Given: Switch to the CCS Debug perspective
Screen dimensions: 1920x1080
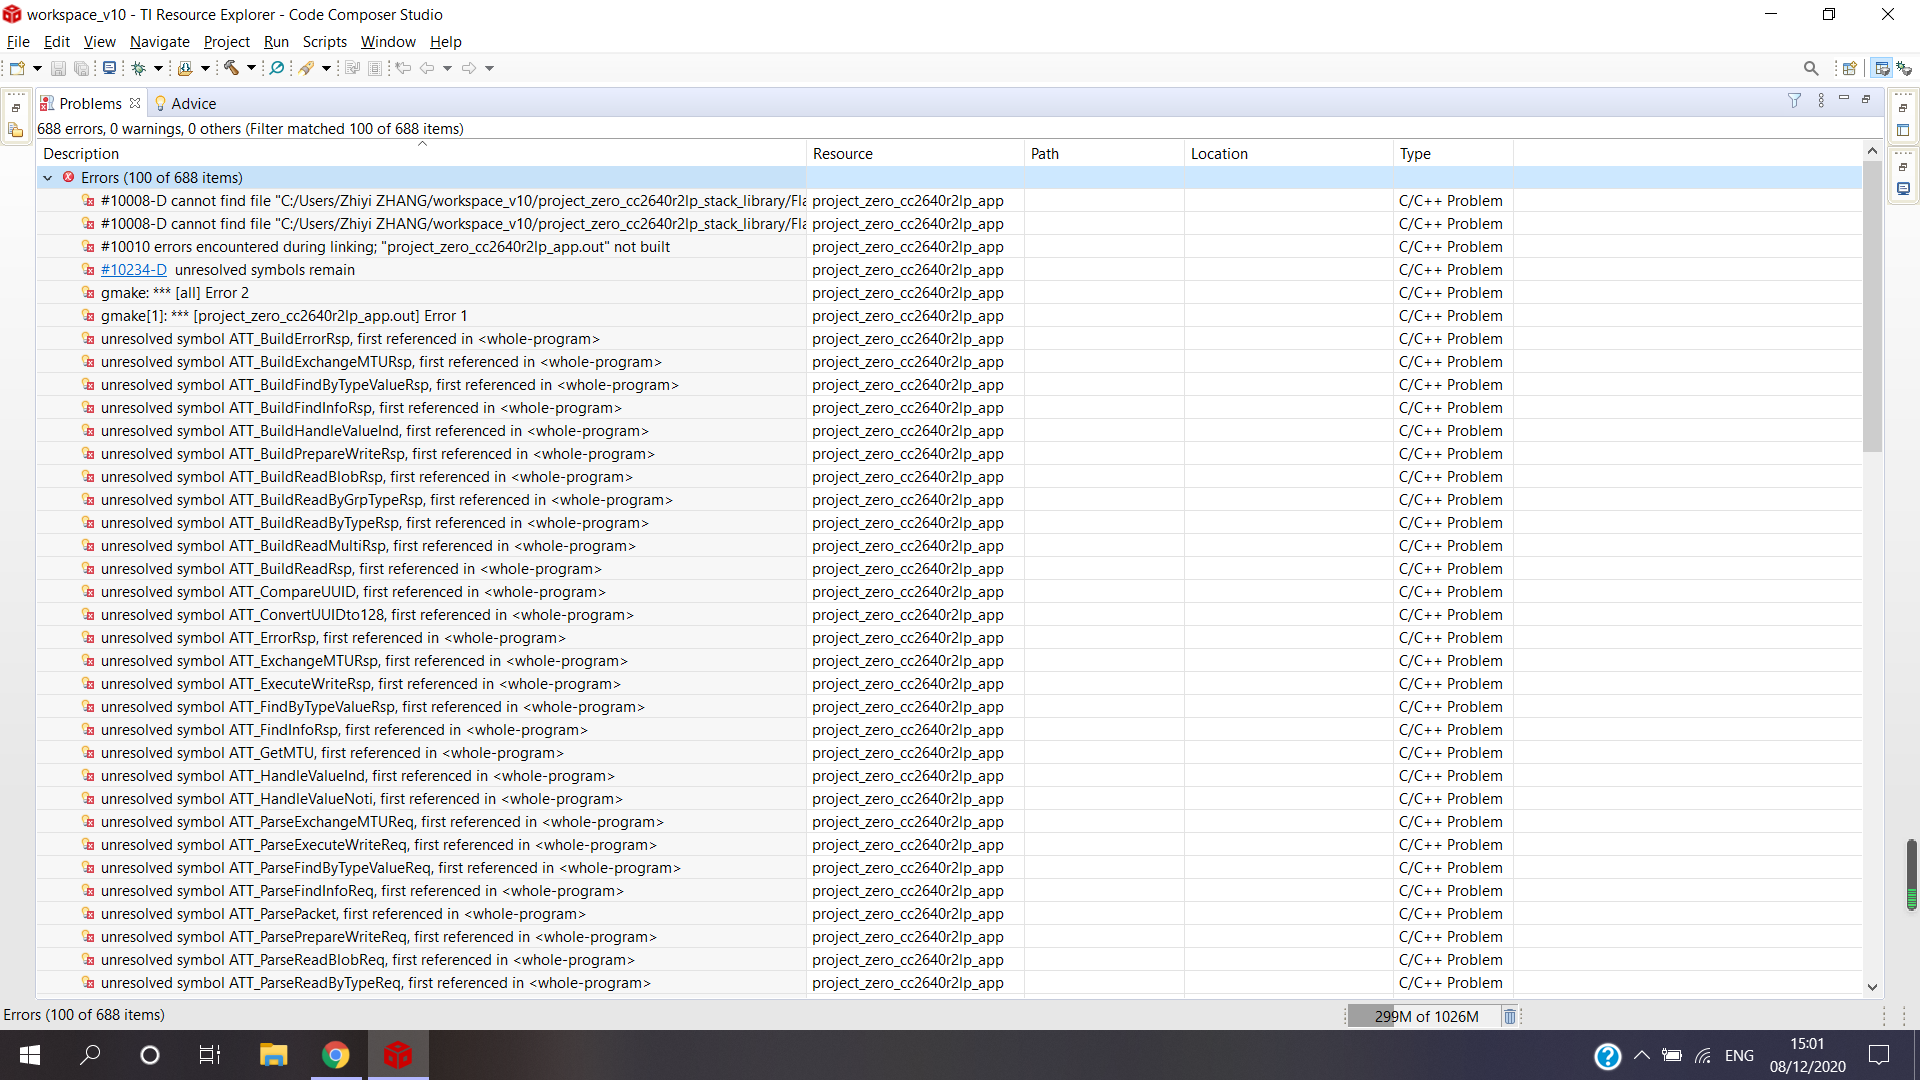Looking at the screenshot, I should (x=1904, y=68).
